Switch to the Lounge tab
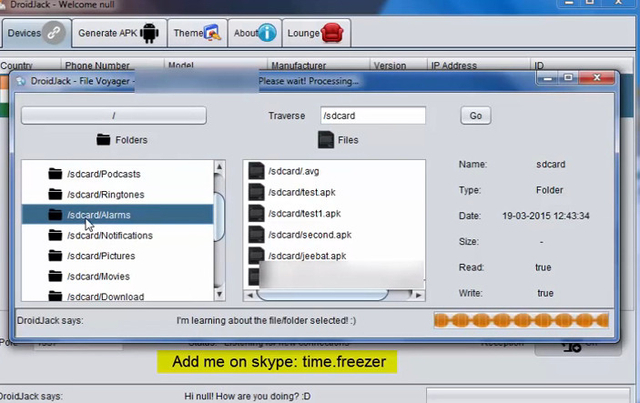The height and width of the screenshot is (403, 640). click(x=316, y=33)
